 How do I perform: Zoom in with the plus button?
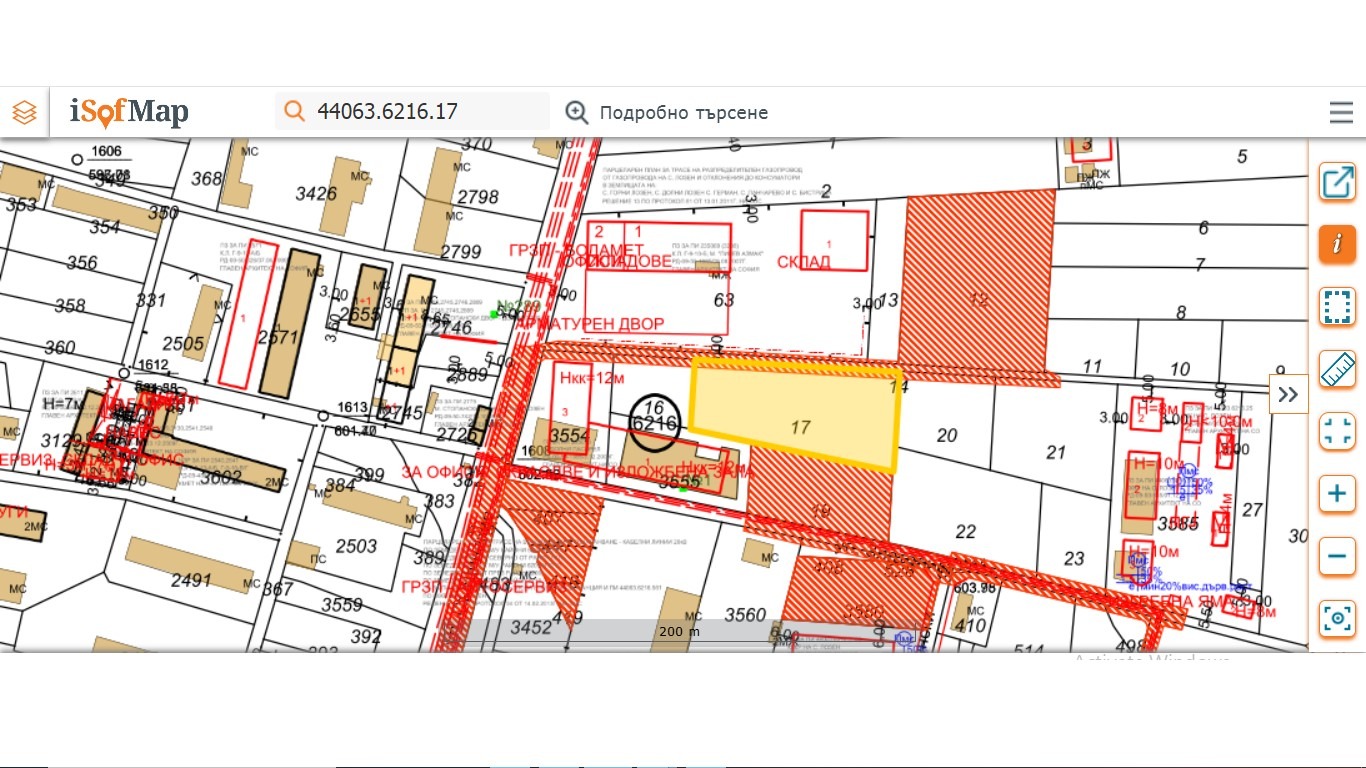[1337, 494]
